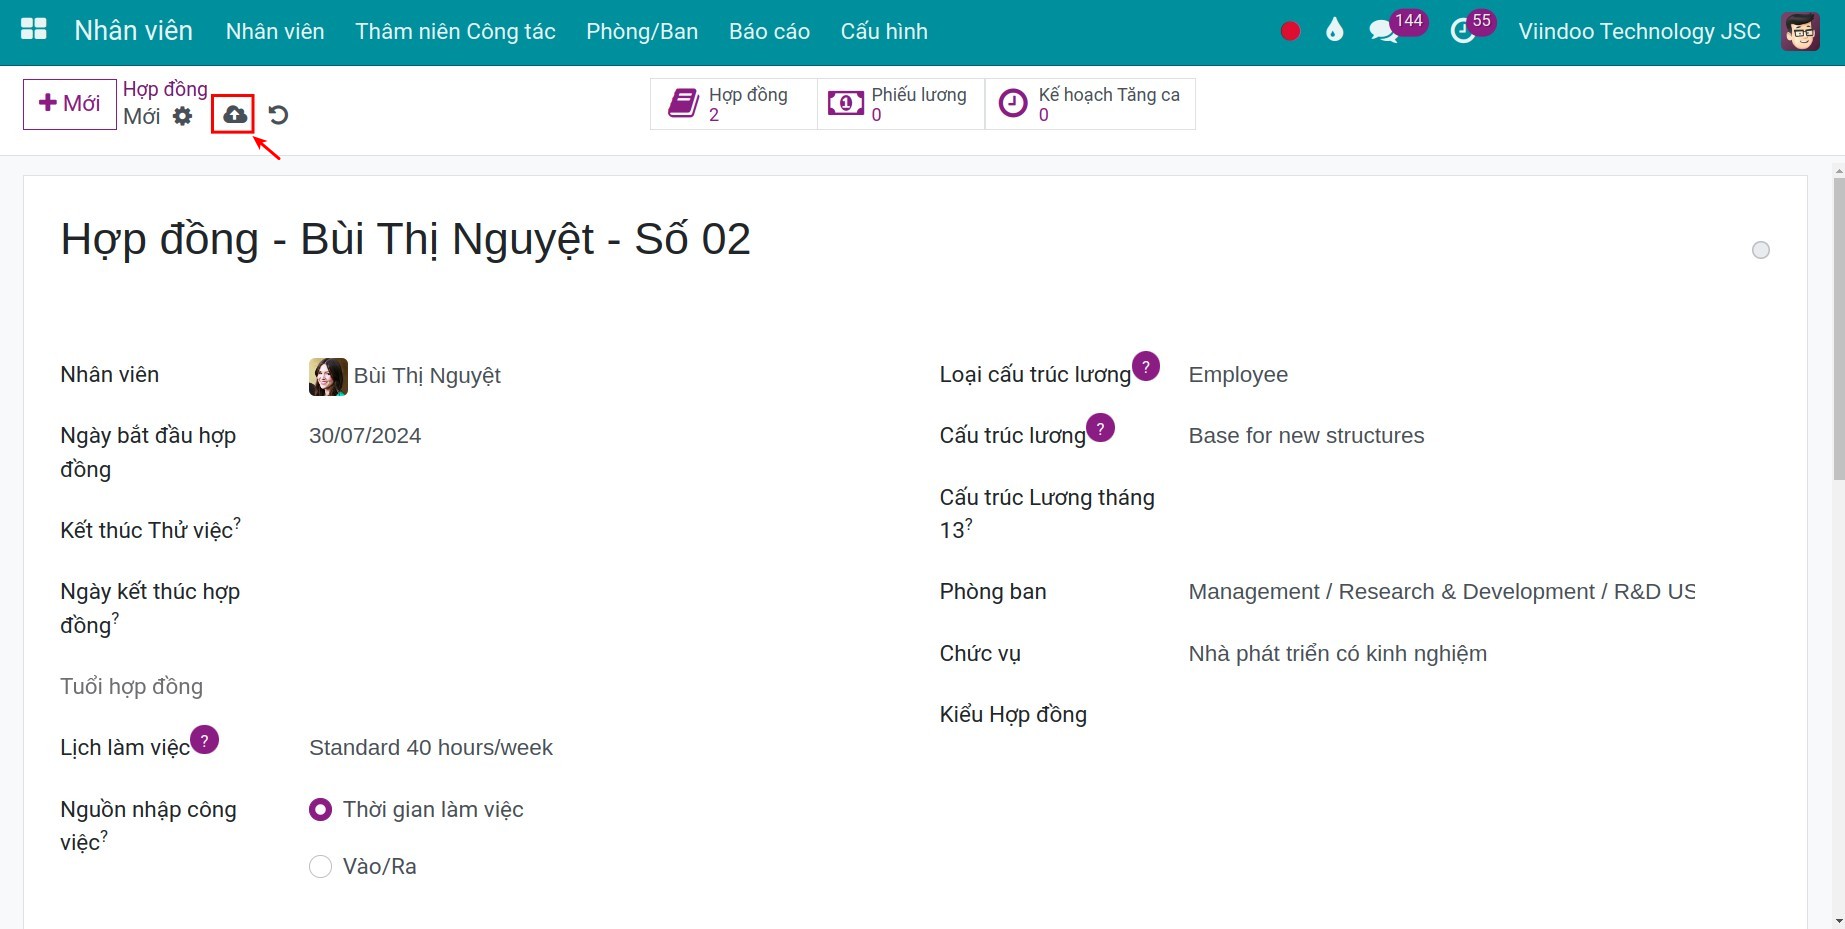Screen dimensions: 1845x929
Task: Open the Phiếu lương stat button
Action: (901, 104)
